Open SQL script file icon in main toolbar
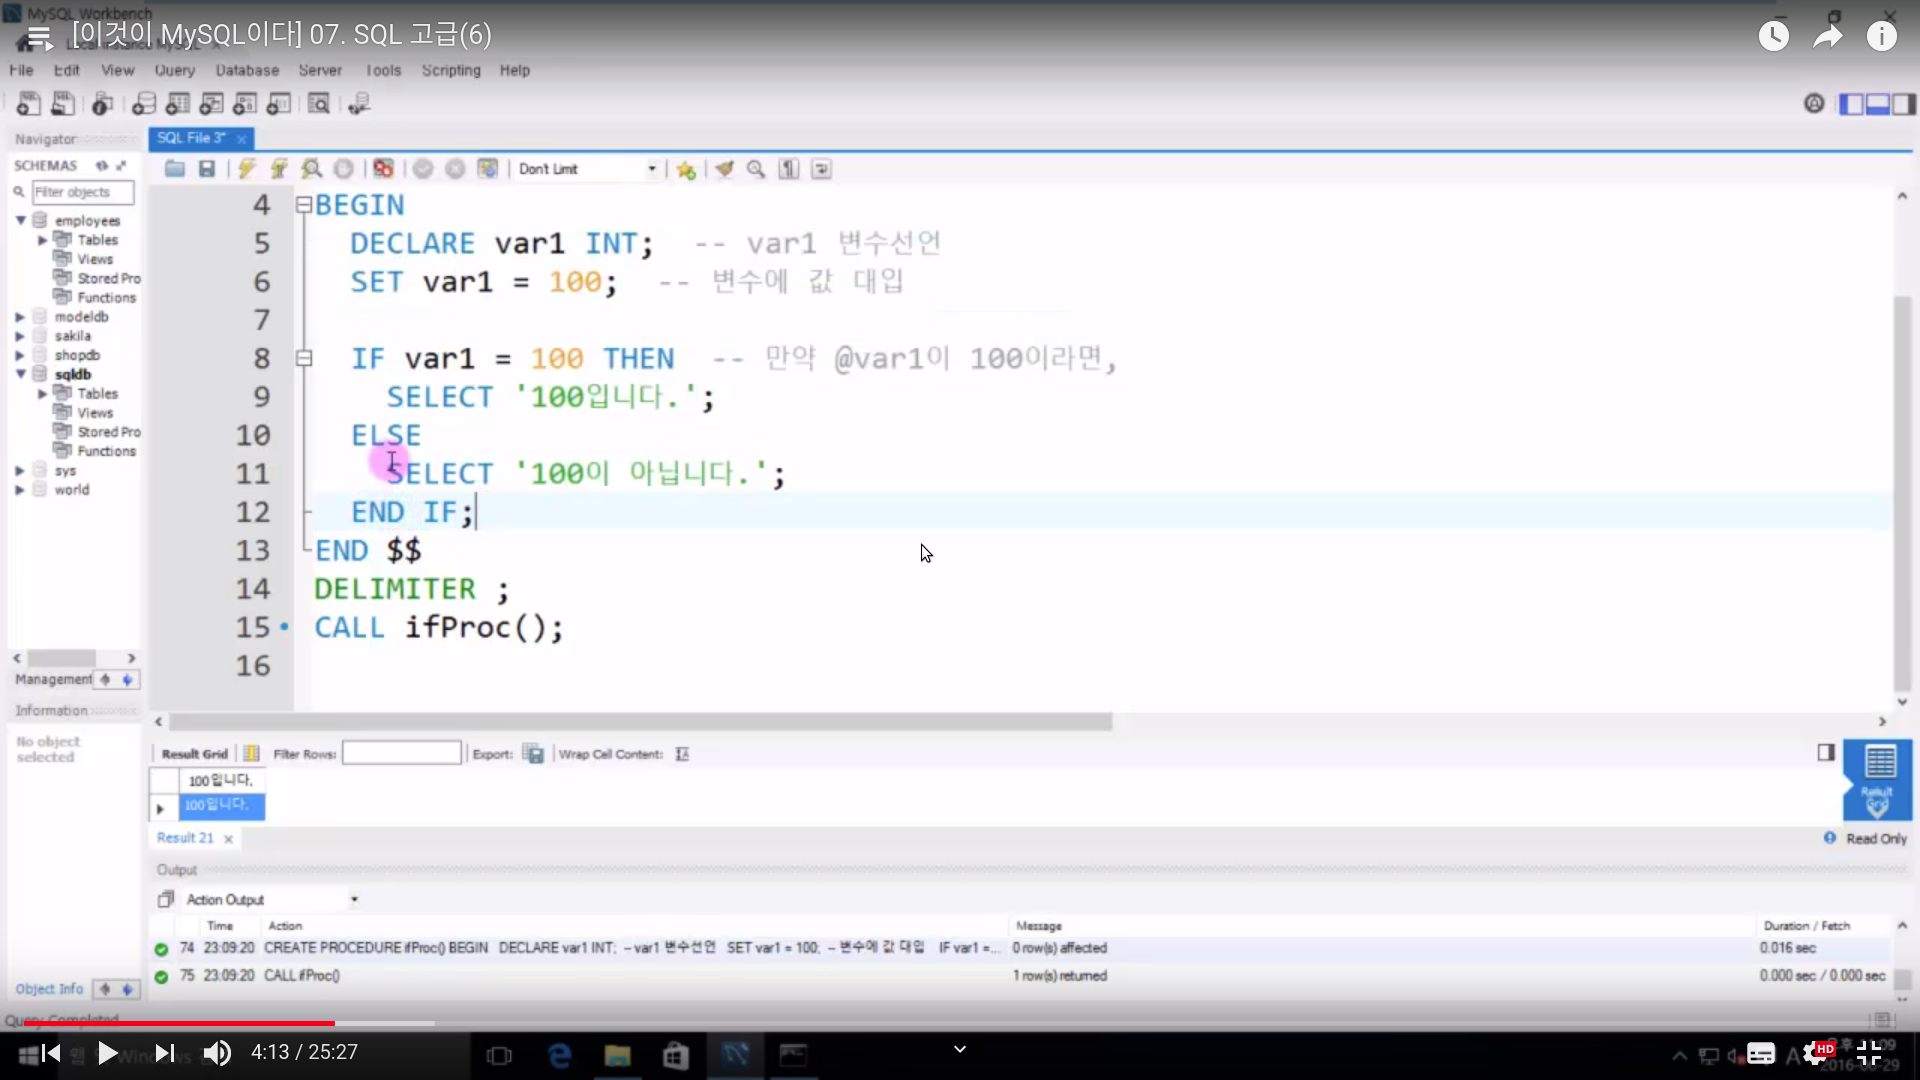This screenshot has height=1080, width=1920. click(x=62, y=103)
